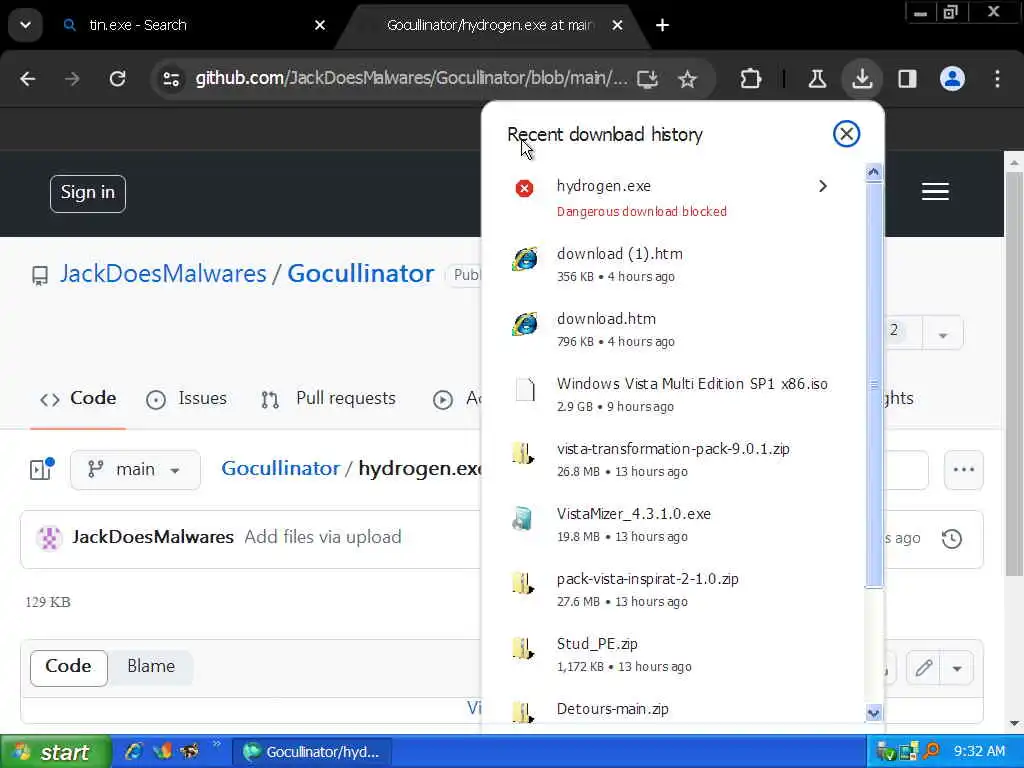This screenshot has height=768, width=1024.
Task: Click the address bar URL
Action: (411, 78)
